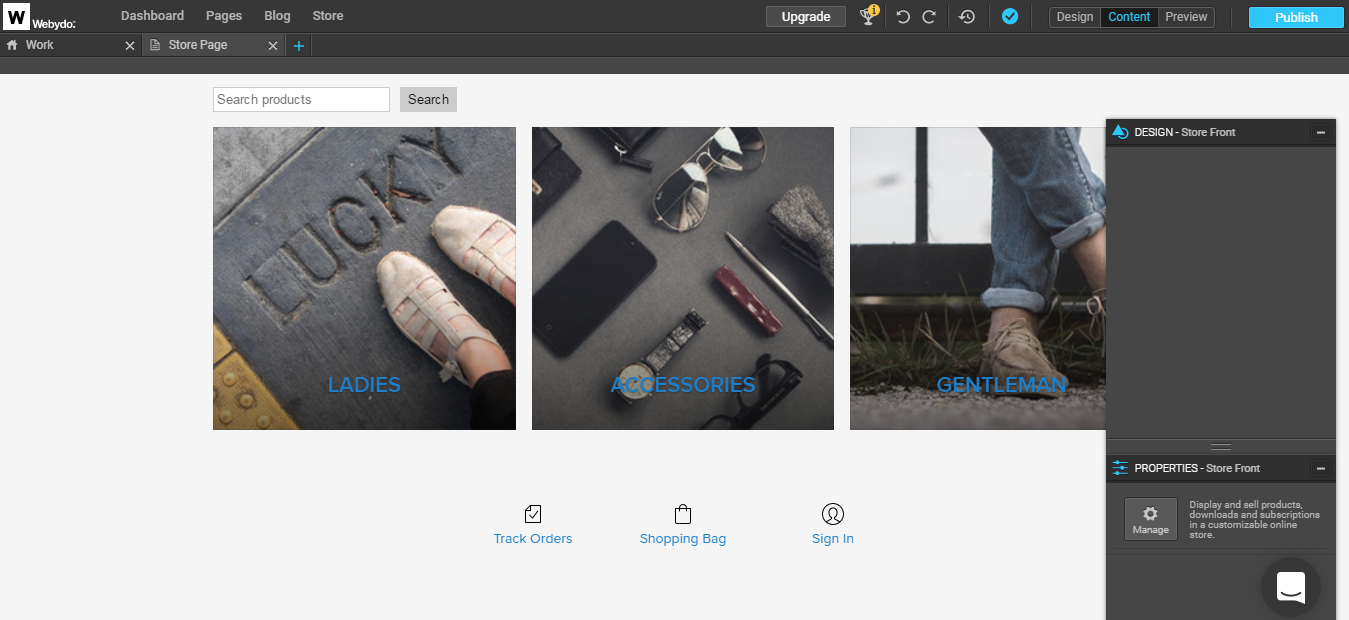Collapse the Design - Store Front panel
The height and width of the screenshot is (620, 1349).
click(1321, 132)
